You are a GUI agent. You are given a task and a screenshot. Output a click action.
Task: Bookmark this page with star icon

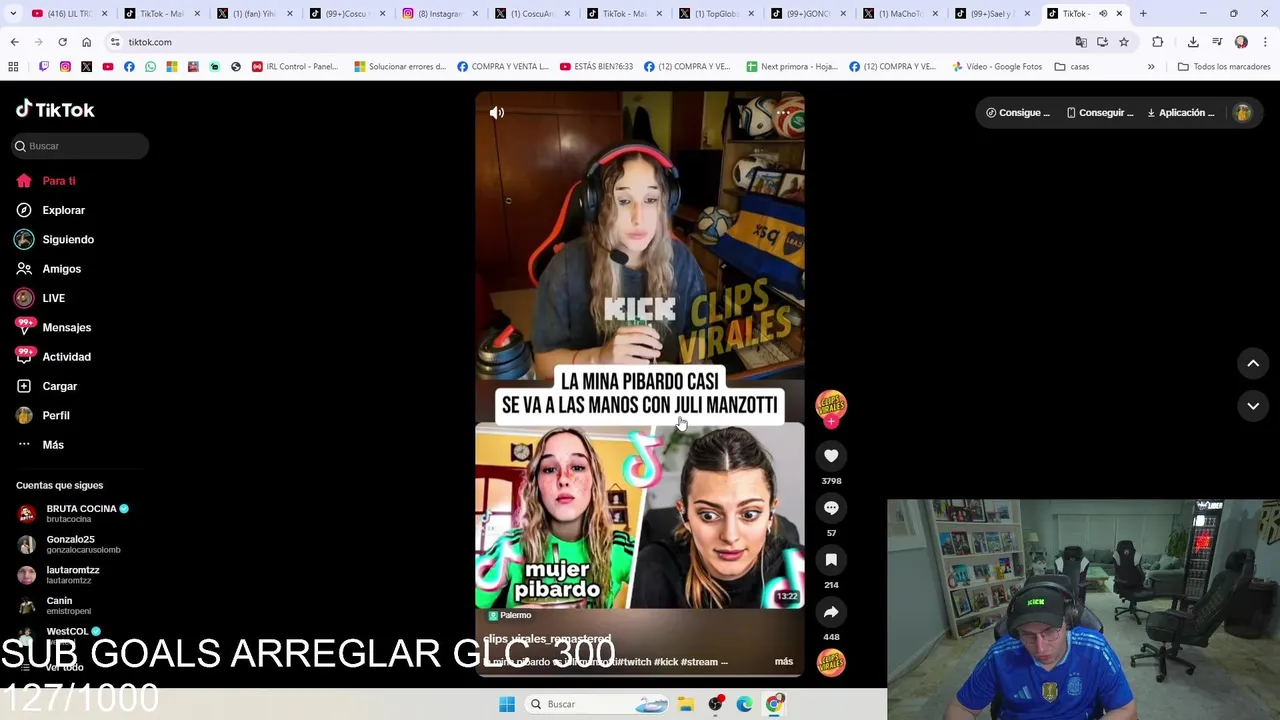point(1124,42)
